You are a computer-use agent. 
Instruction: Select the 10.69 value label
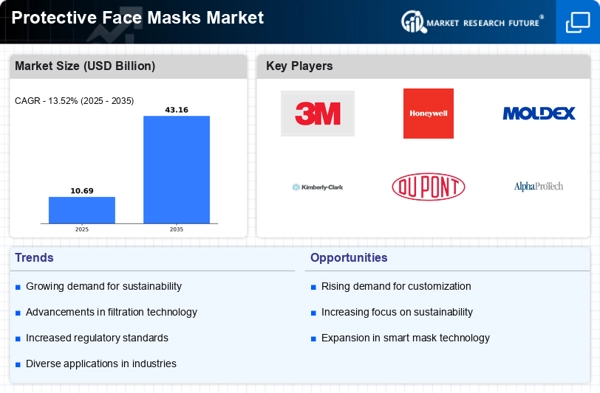click(x=82, y=191)
